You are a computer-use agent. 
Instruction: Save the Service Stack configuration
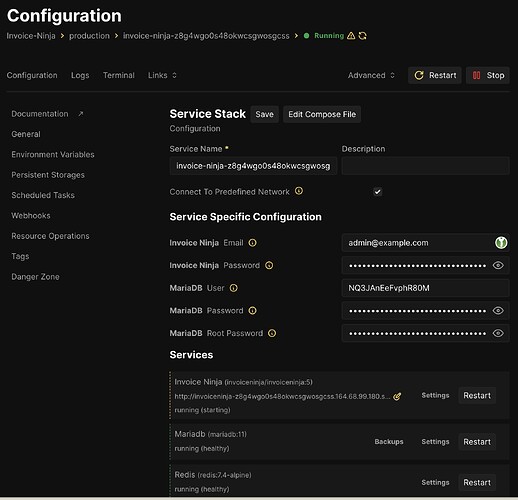(265, 114)
